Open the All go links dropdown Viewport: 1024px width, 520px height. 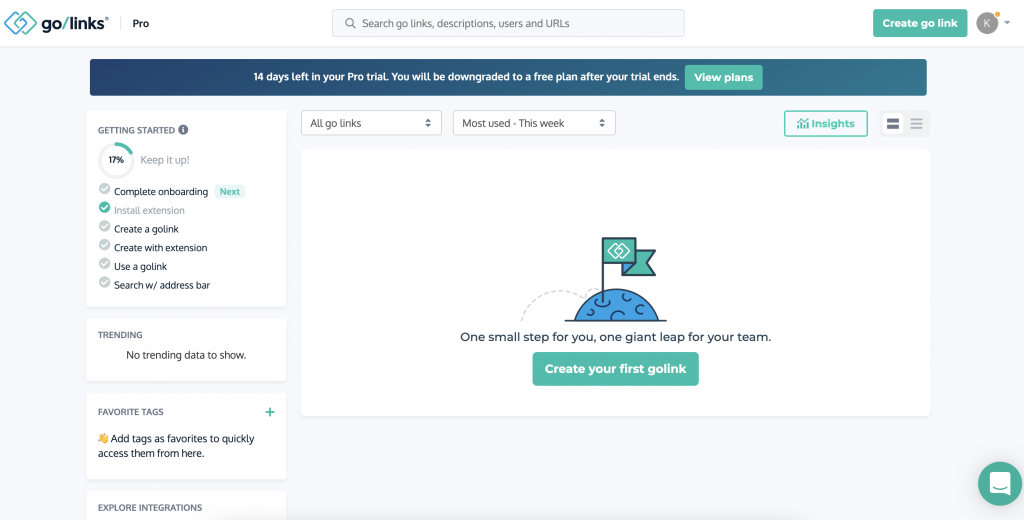(x=371, y=123)
